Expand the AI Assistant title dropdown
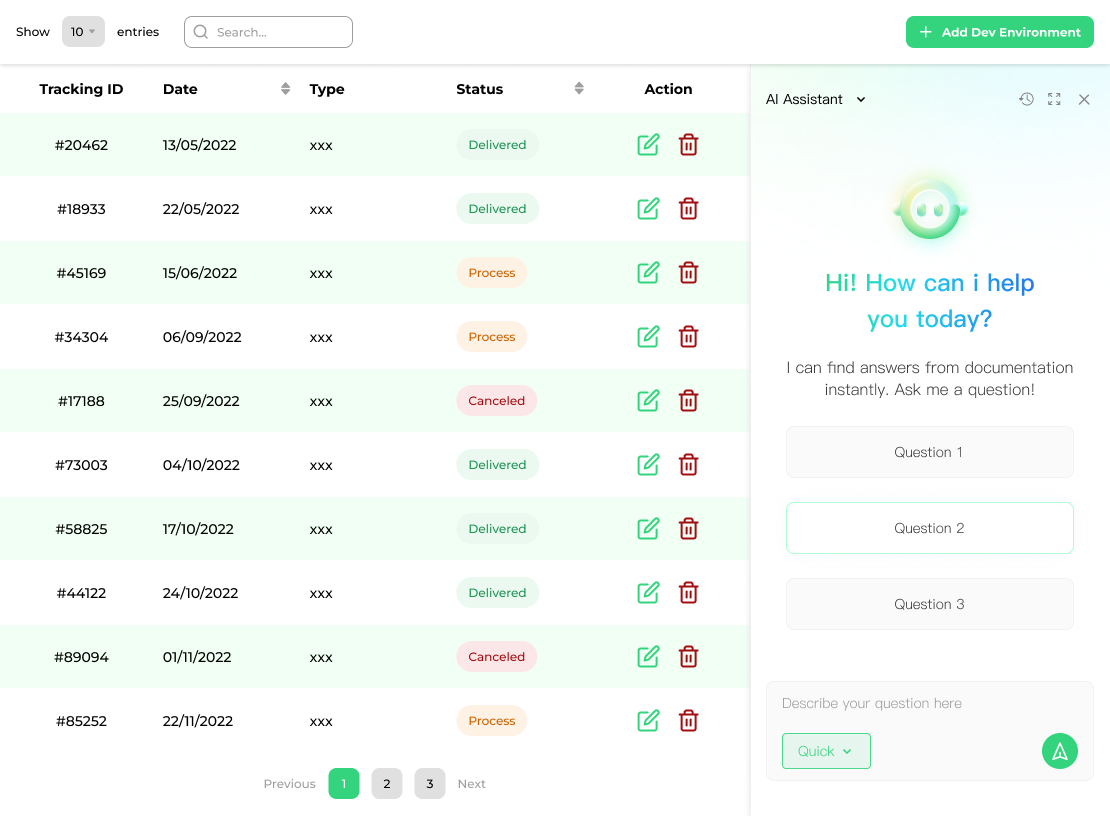This screenshot has width=1110, height=816. click(x=861, y=99)
